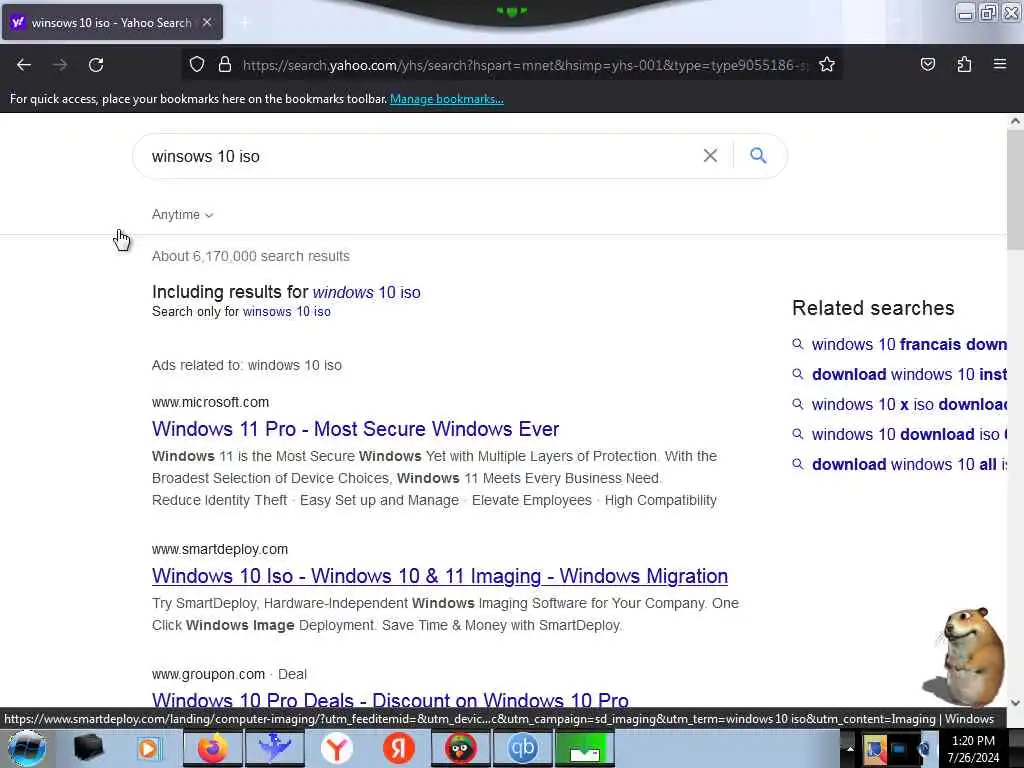Bookmark this page with the star icon
1024x768 pixels.
click(x=827, y=64)
